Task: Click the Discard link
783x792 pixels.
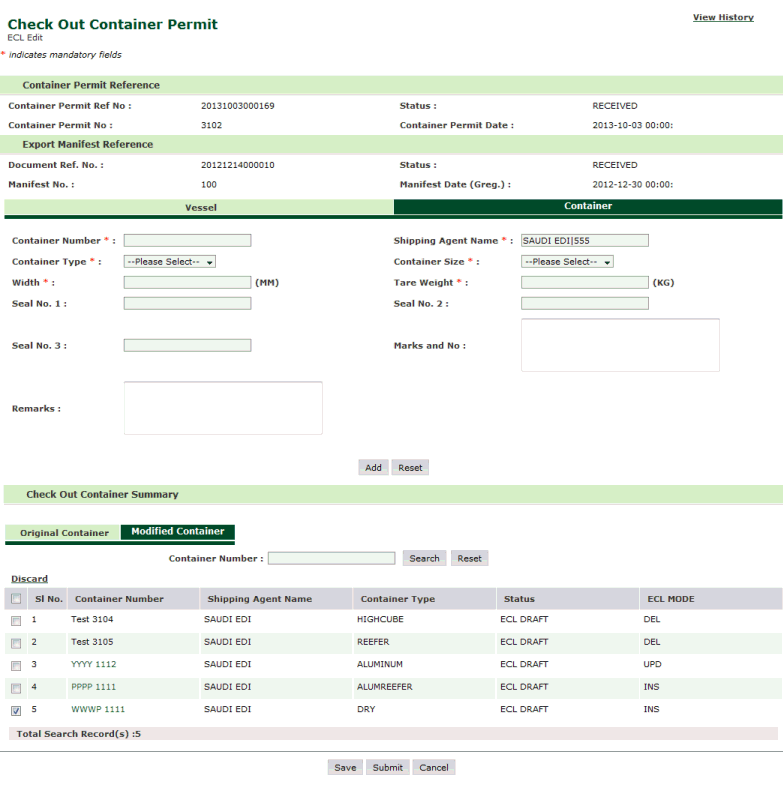Action: pyautogui.click(x=29, y=579)
